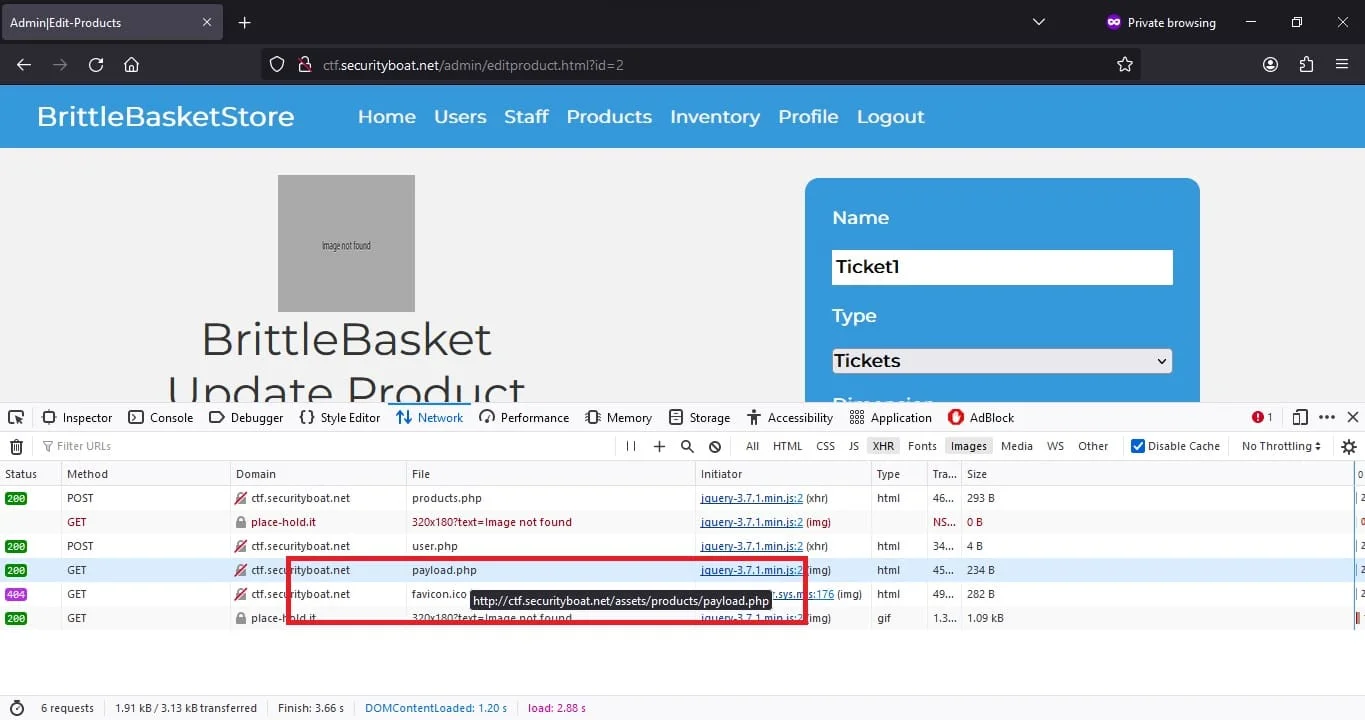Screen dimensions: 1365x720
Task: Uncheck the Disable Cache checkbox
Action: tap(1137, 446)
